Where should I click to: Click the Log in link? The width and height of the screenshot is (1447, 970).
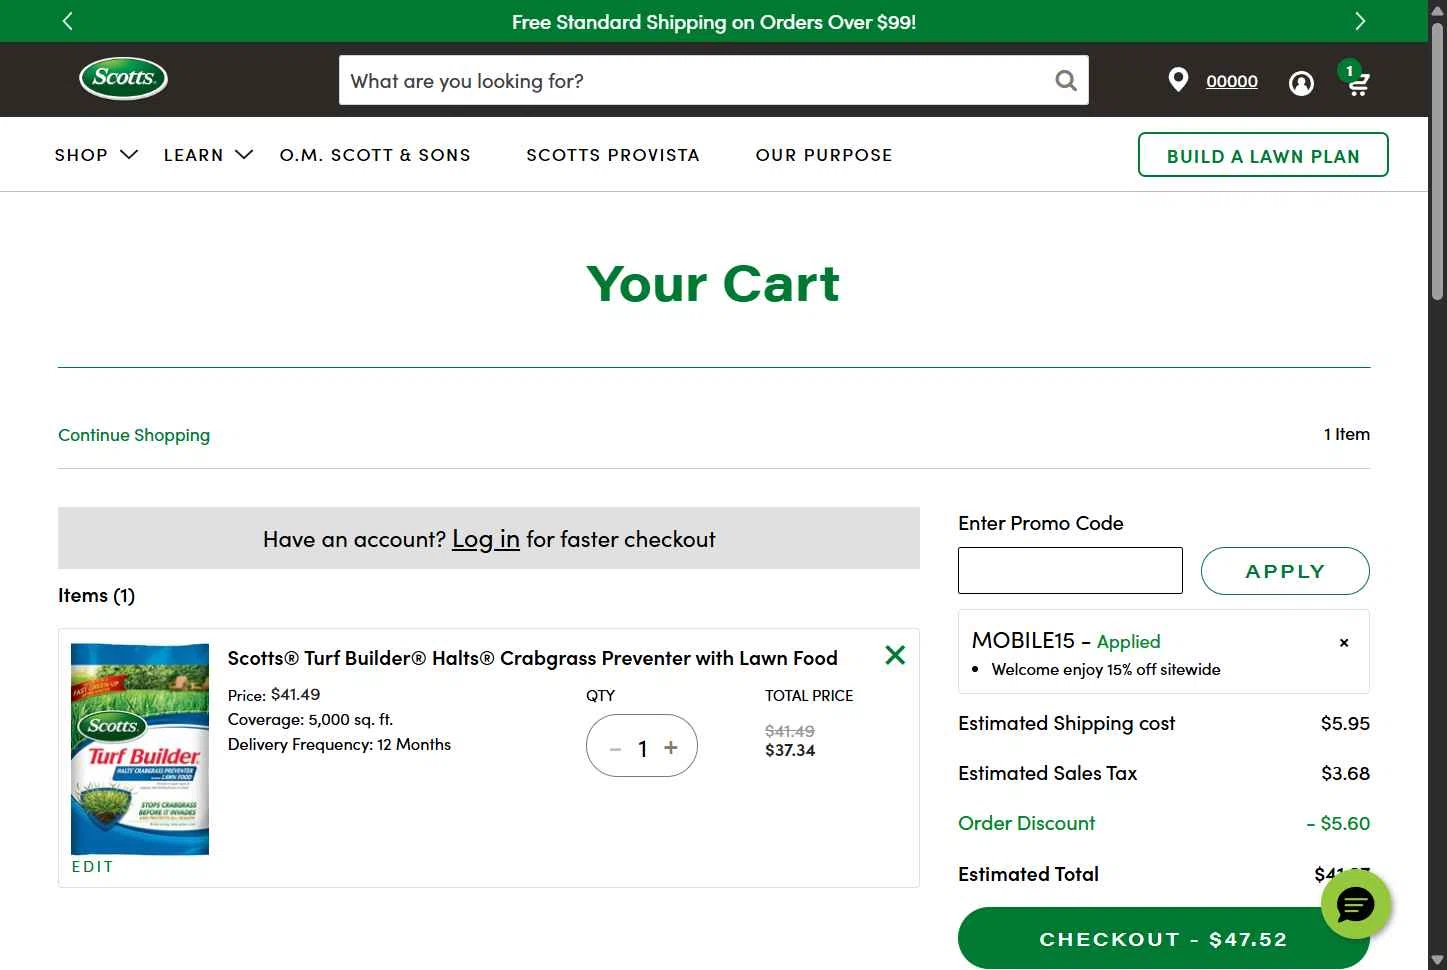pyautogui.click(x=486, y=539)
